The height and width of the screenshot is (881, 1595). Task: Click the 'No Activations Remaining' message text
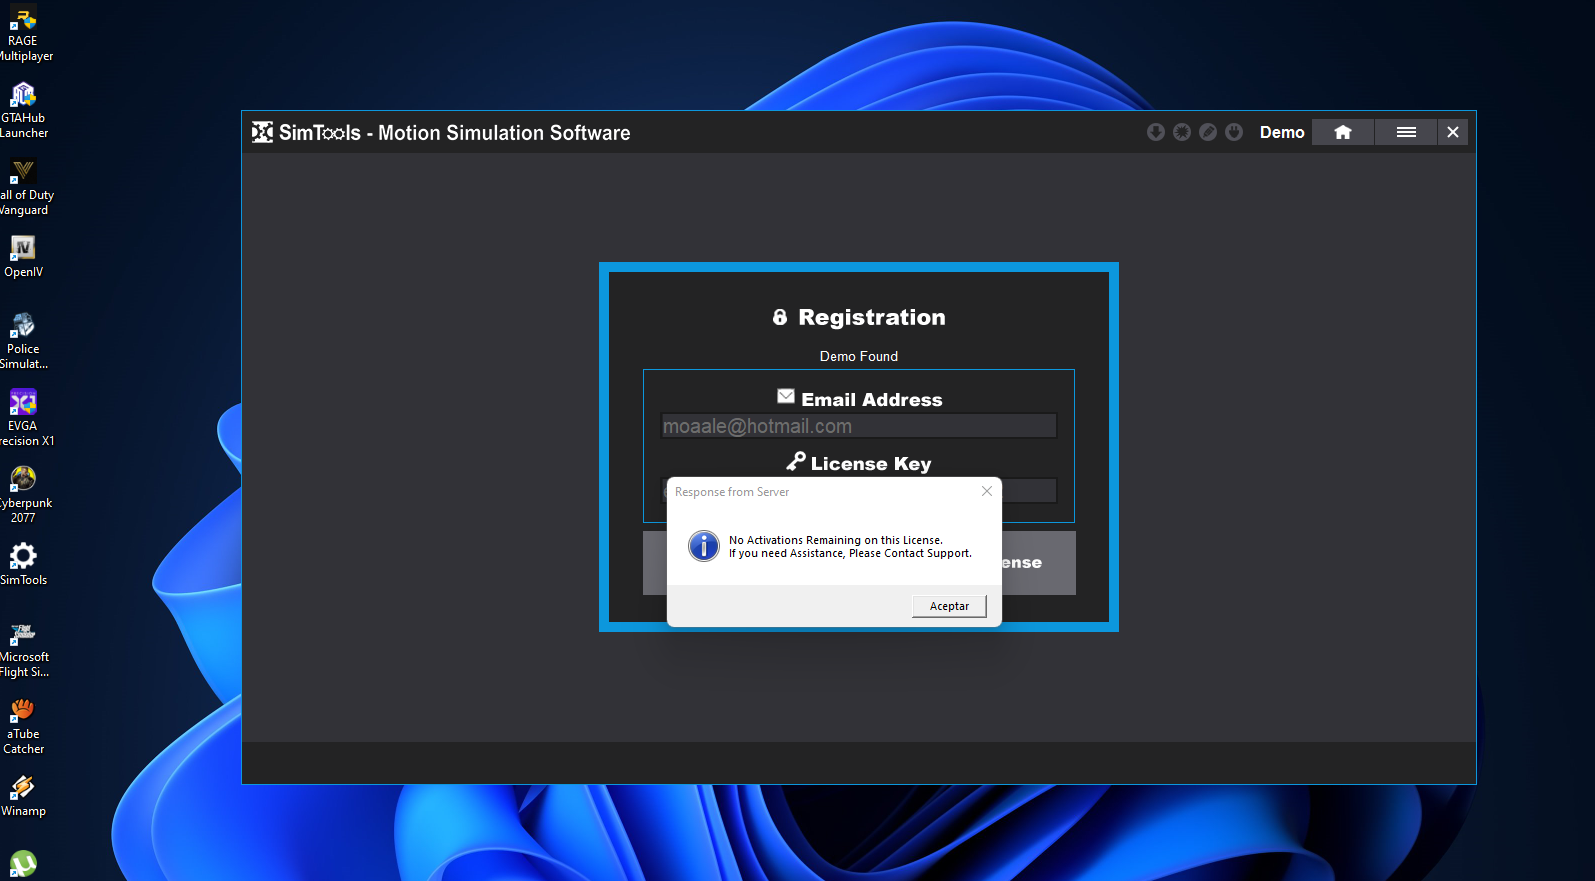(836, 540)
